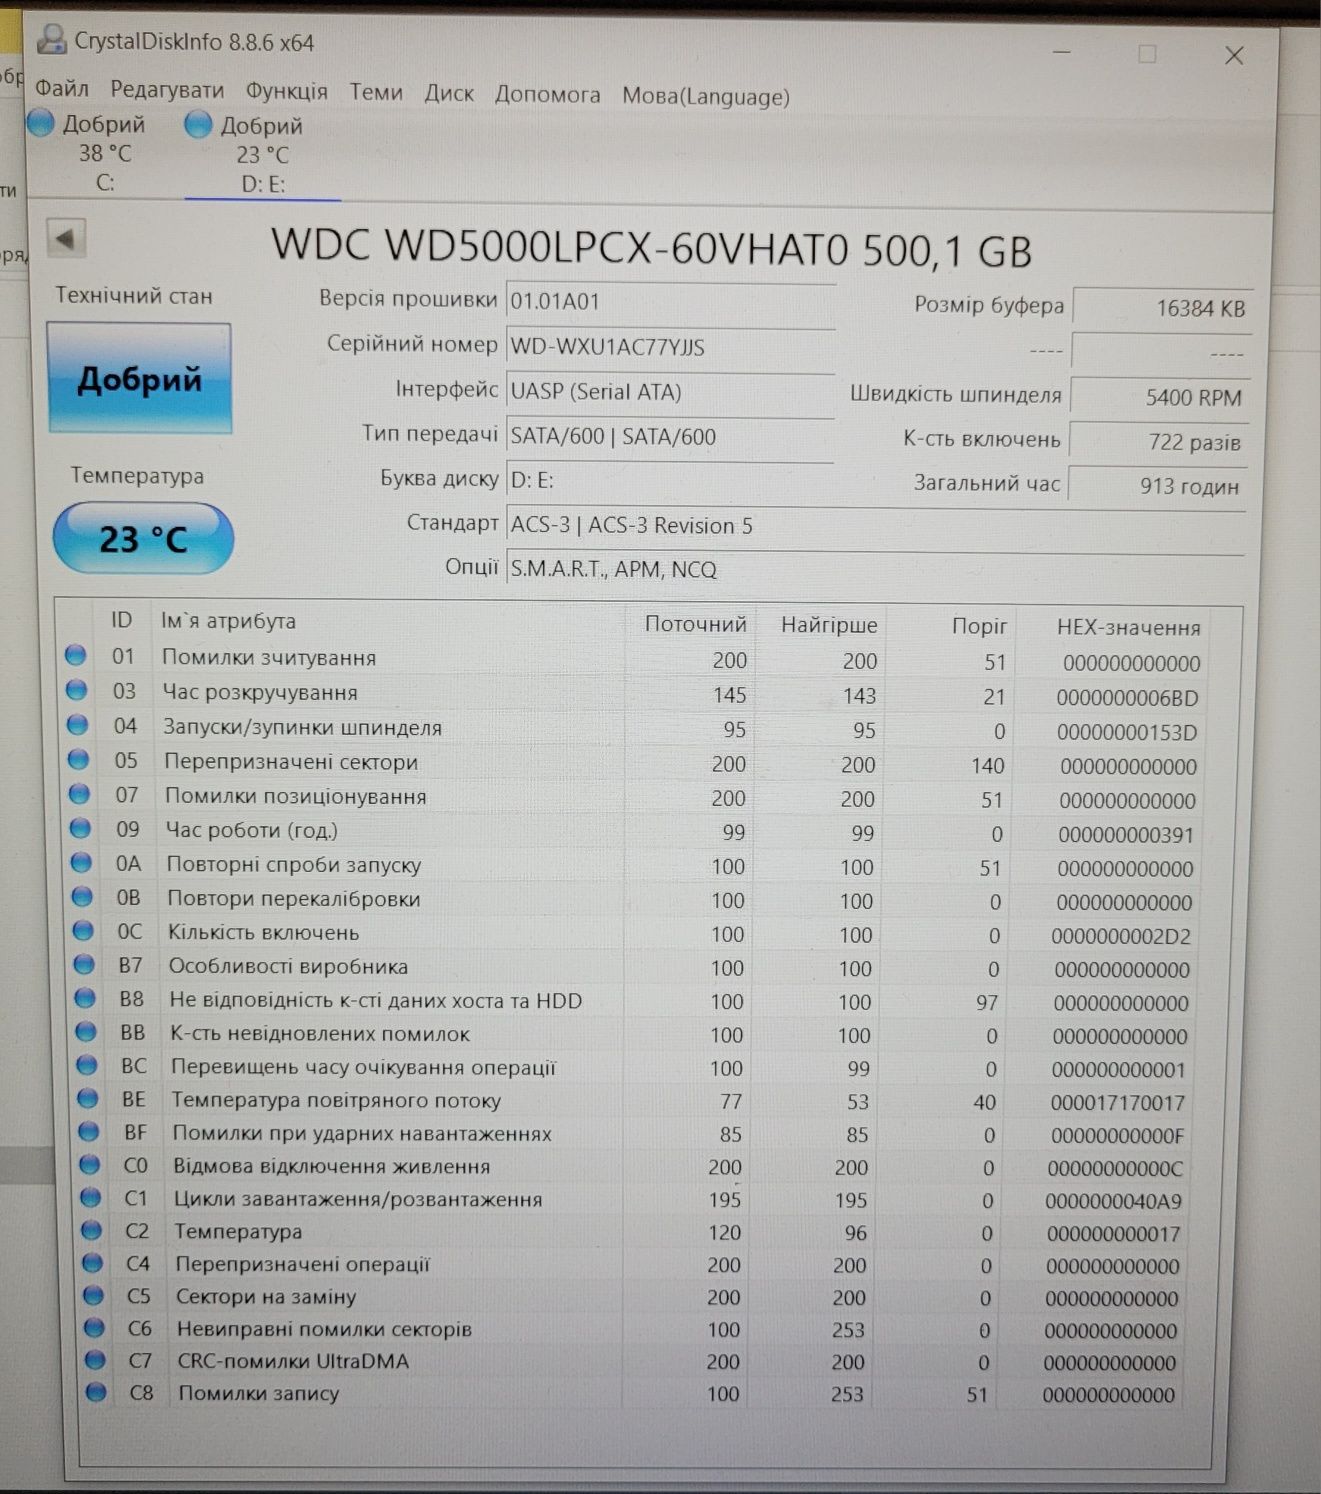
Task: Click the status icon for attribute C2
Action: point(92,1230)
